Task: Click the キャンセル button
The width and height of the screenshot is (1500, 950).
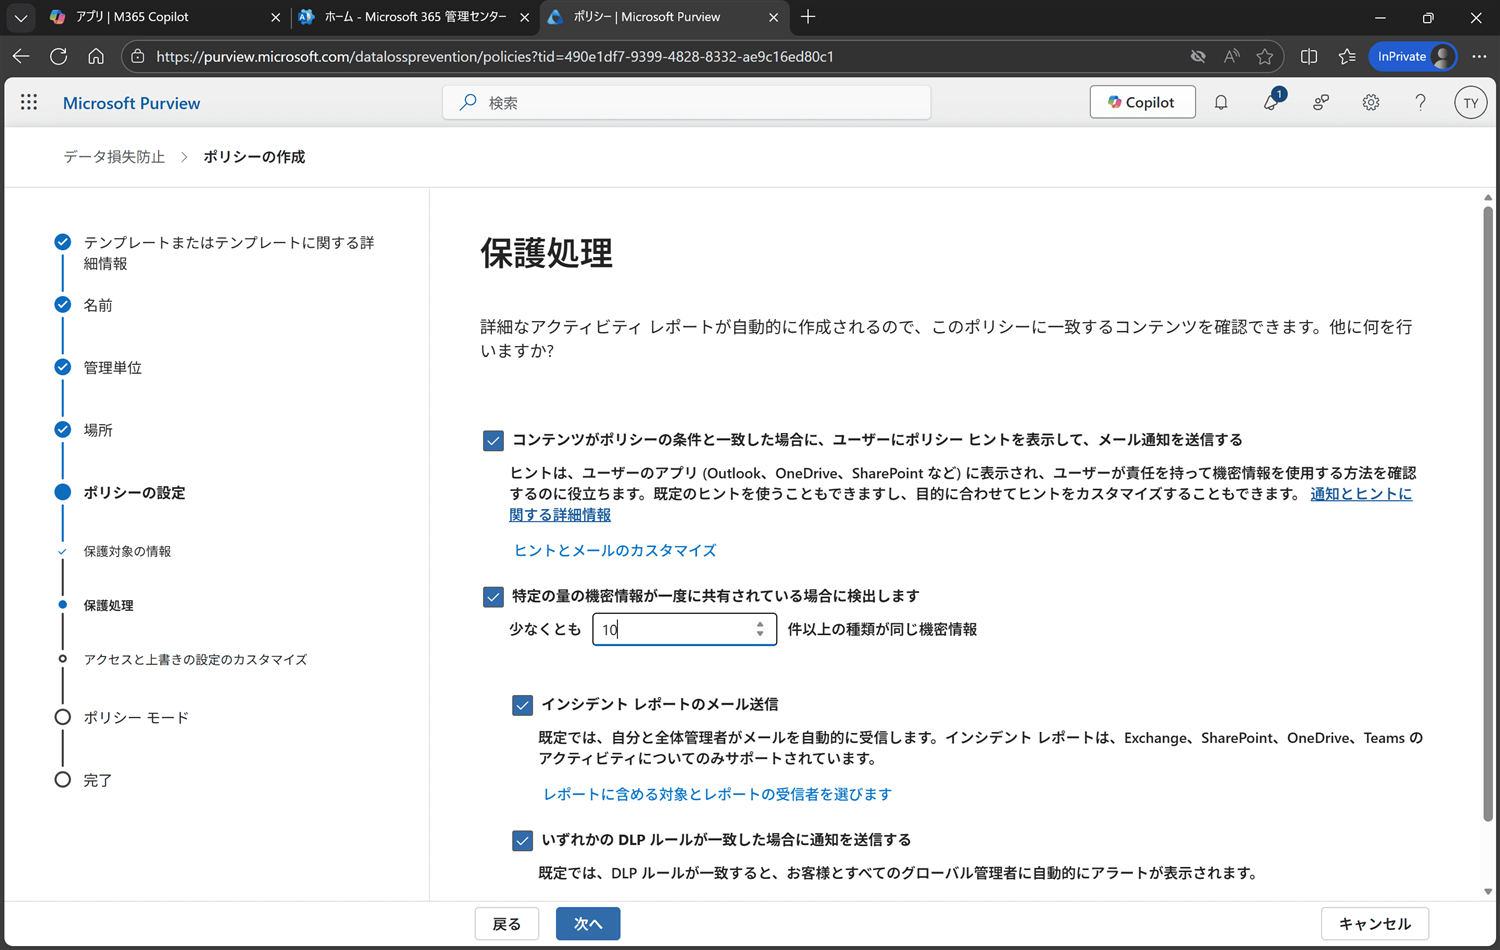Action: click(1375, 924)
